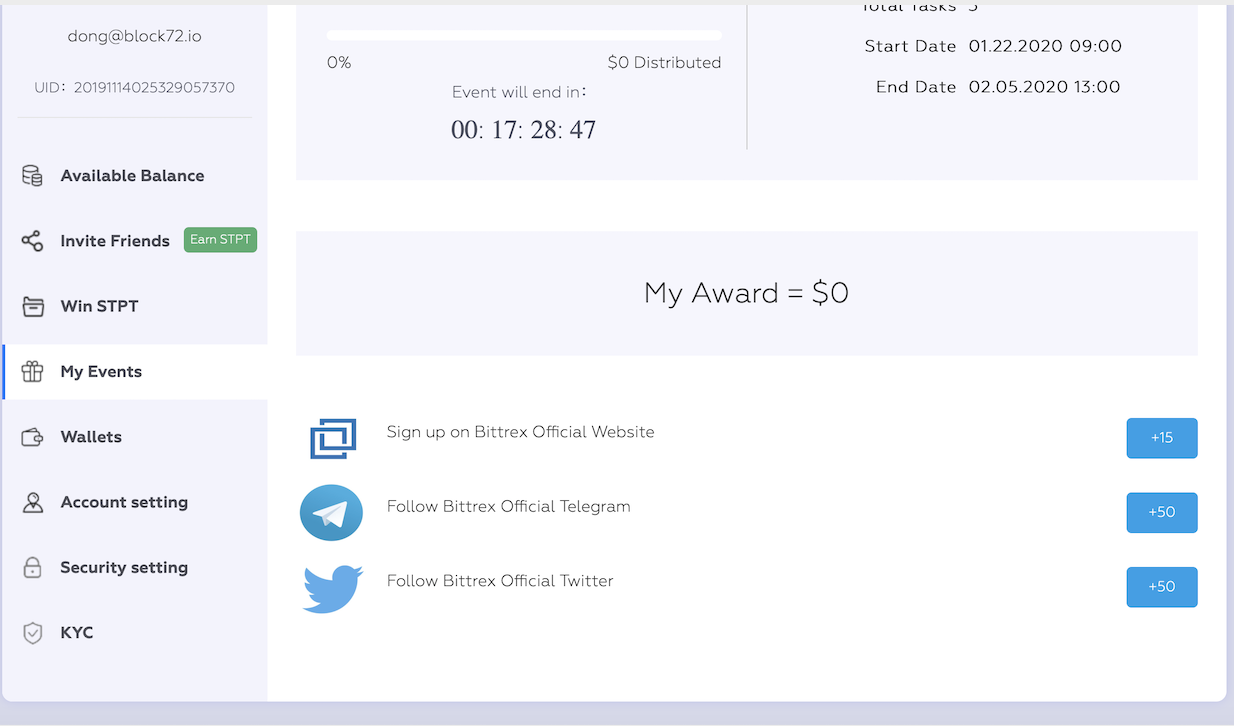
Task: Click the Wallets icon in sidebar
Action: (32, 437)
